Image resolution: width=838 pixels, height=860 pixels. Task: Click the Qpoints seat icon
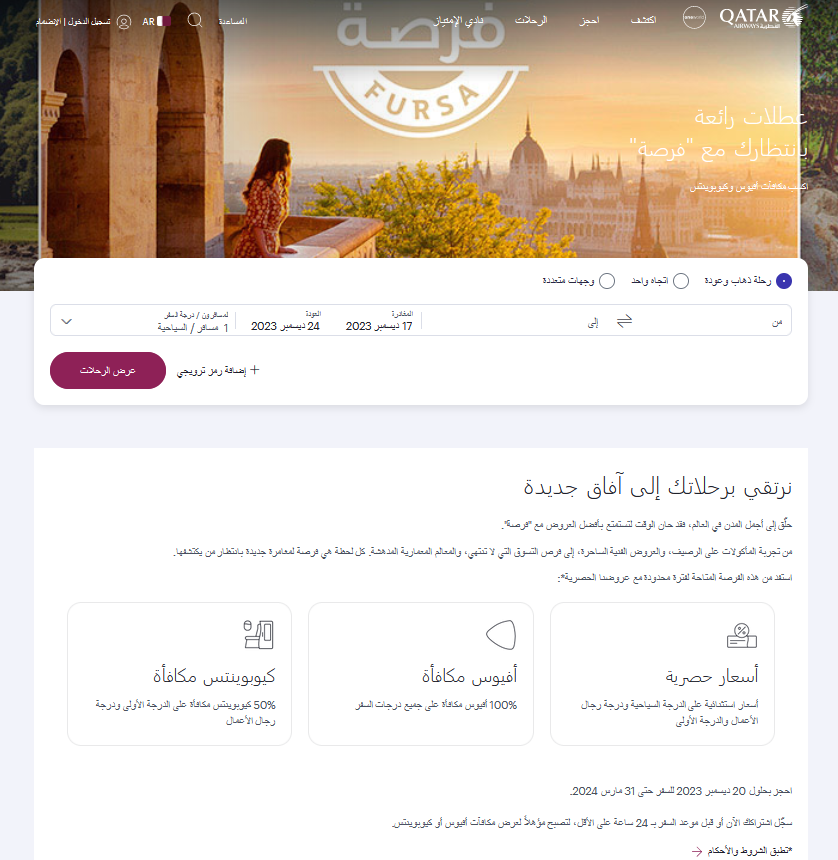point(258,635)
